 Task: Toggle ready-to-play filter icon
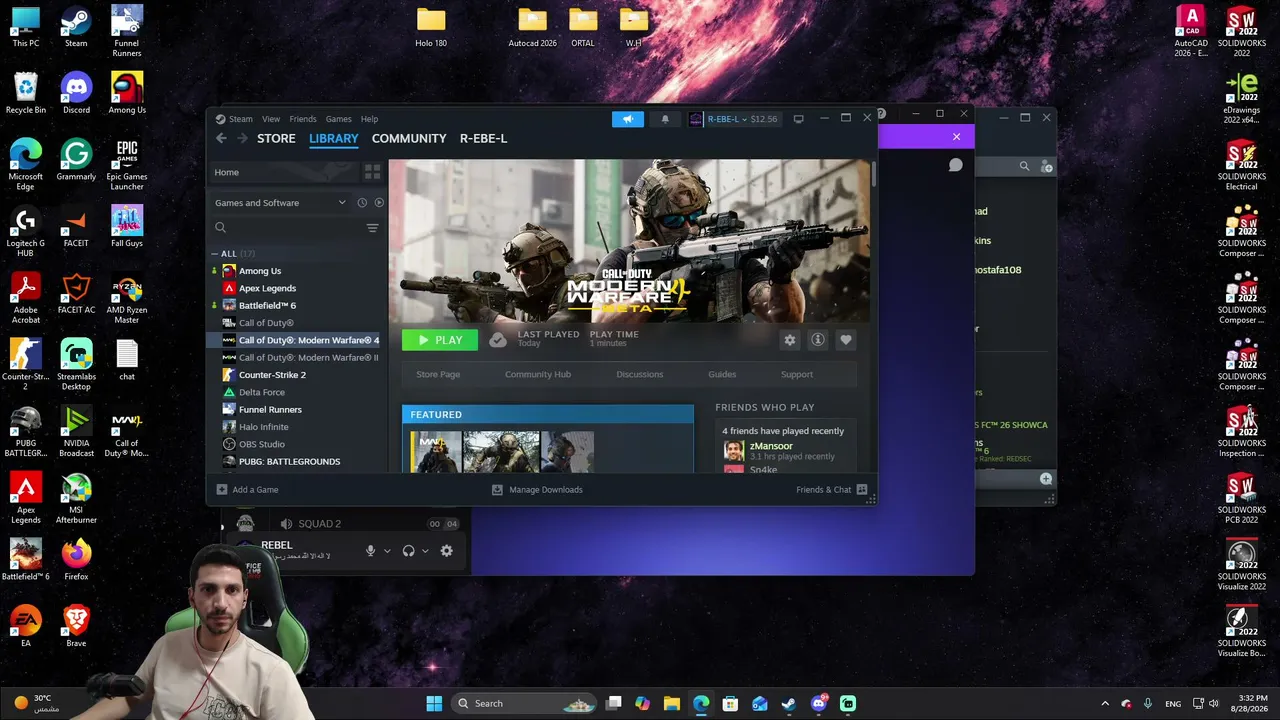pos(379,203)
